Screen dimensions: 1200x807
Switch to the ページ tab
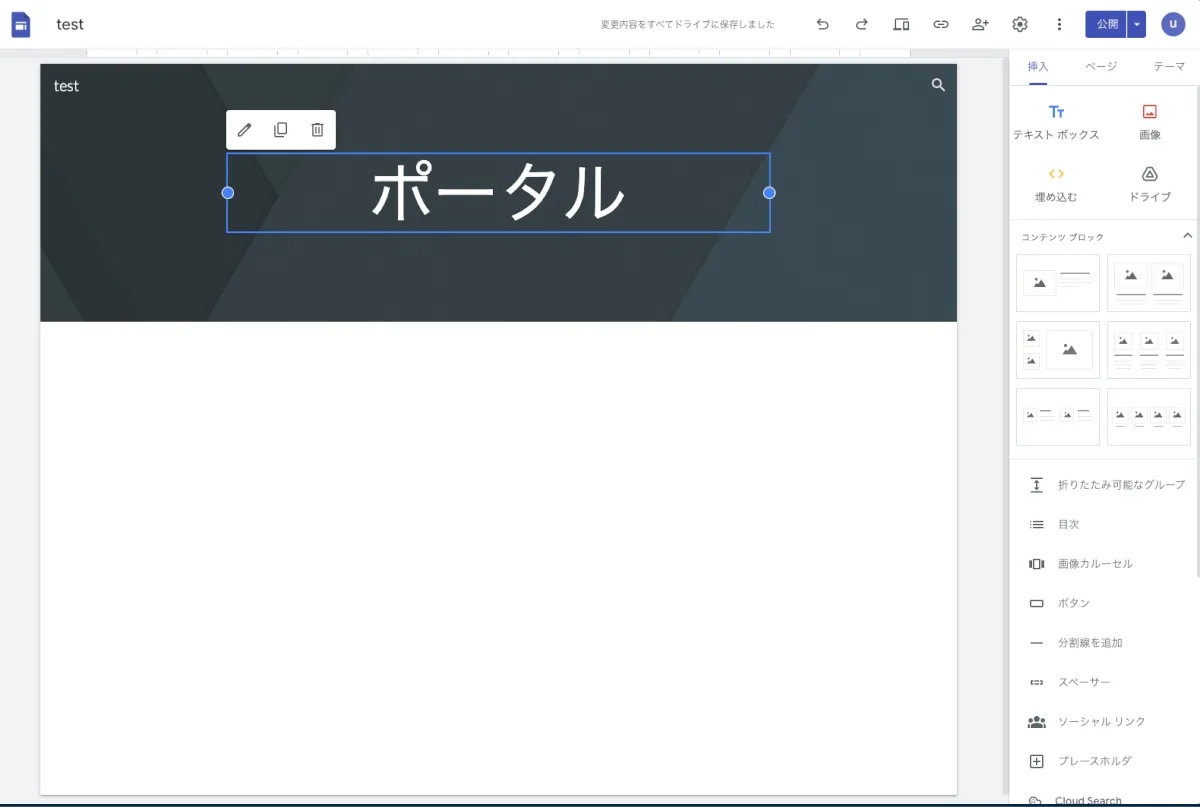click(x=1101, y=66)
